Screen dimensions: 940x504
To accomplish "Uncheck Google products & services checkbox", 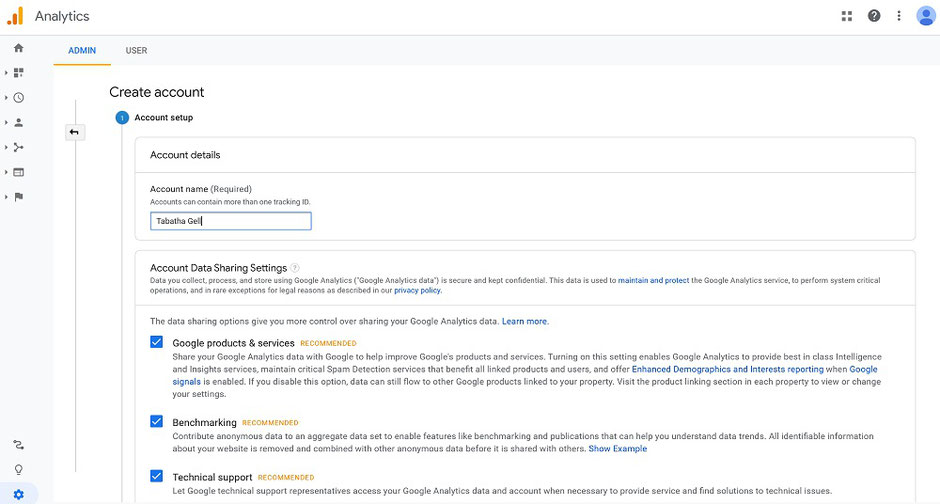I will (x=156, y=342).
